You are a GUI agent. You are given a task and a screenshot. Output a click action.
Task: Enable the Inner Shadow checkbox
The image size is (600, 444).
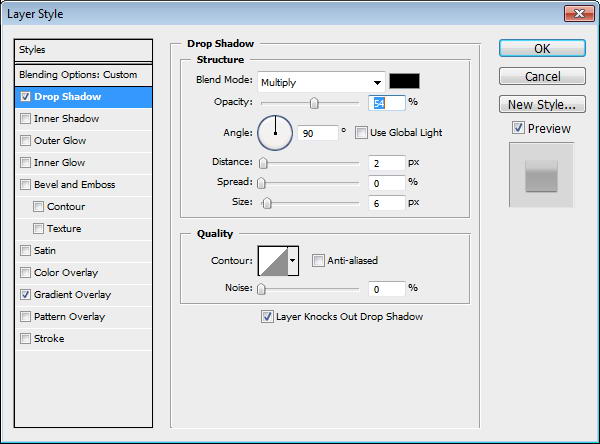25,119
